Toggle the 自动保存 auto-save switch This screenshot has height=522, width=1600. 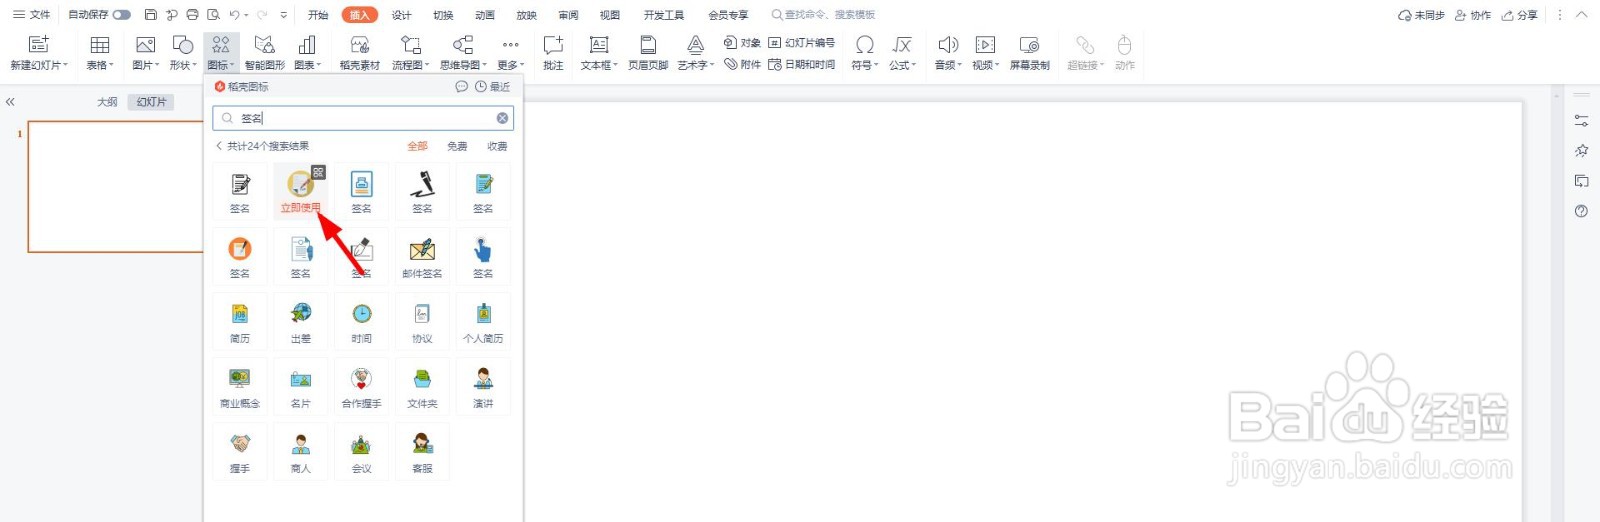(122, 15)
